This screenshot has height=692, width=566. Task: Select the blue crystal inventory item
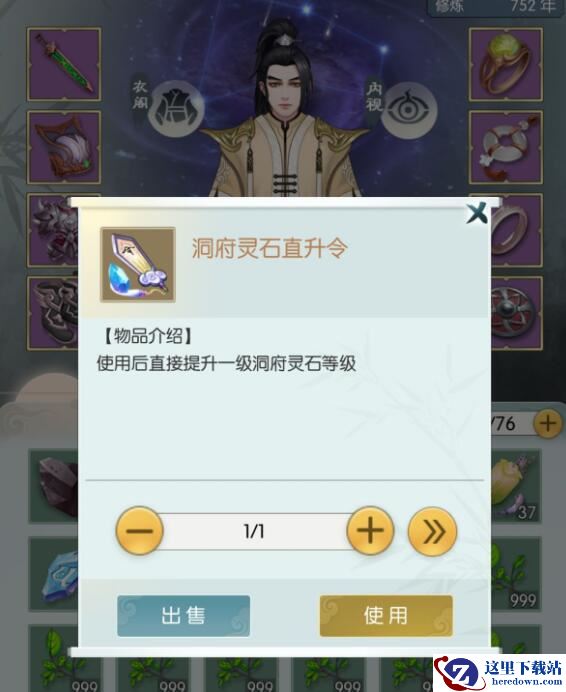pos(53,574)
